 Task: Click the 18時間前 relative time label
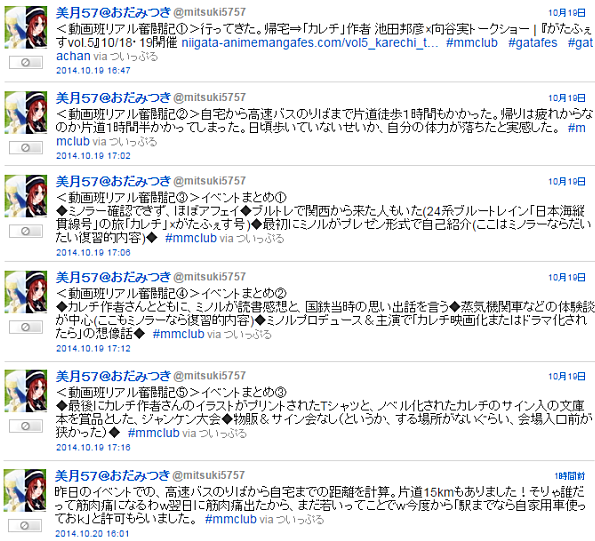pyautogui.click(x=570, y=476)
